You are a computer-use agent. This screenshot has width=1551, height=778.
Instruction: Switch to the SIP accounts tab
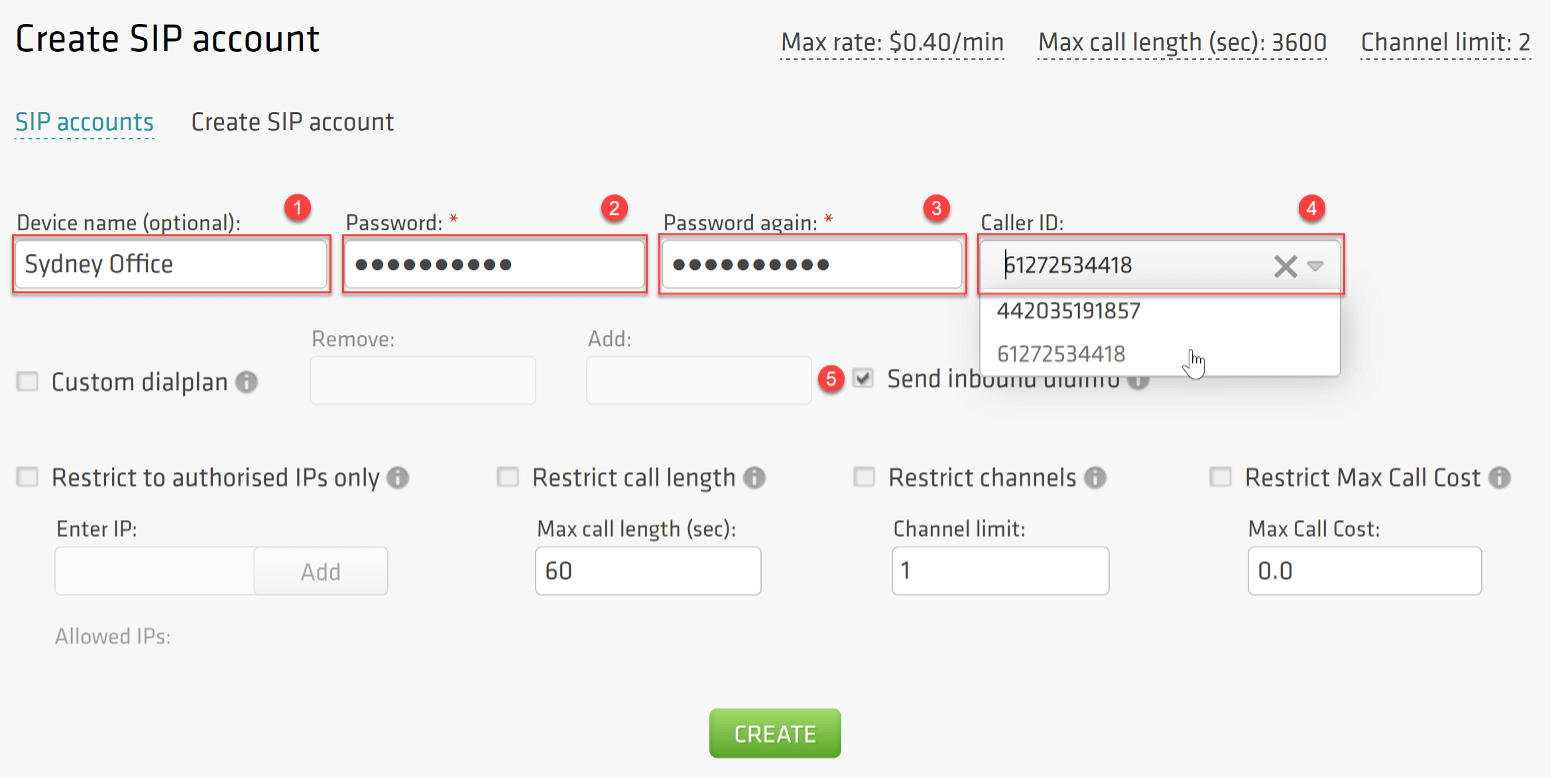84,122
